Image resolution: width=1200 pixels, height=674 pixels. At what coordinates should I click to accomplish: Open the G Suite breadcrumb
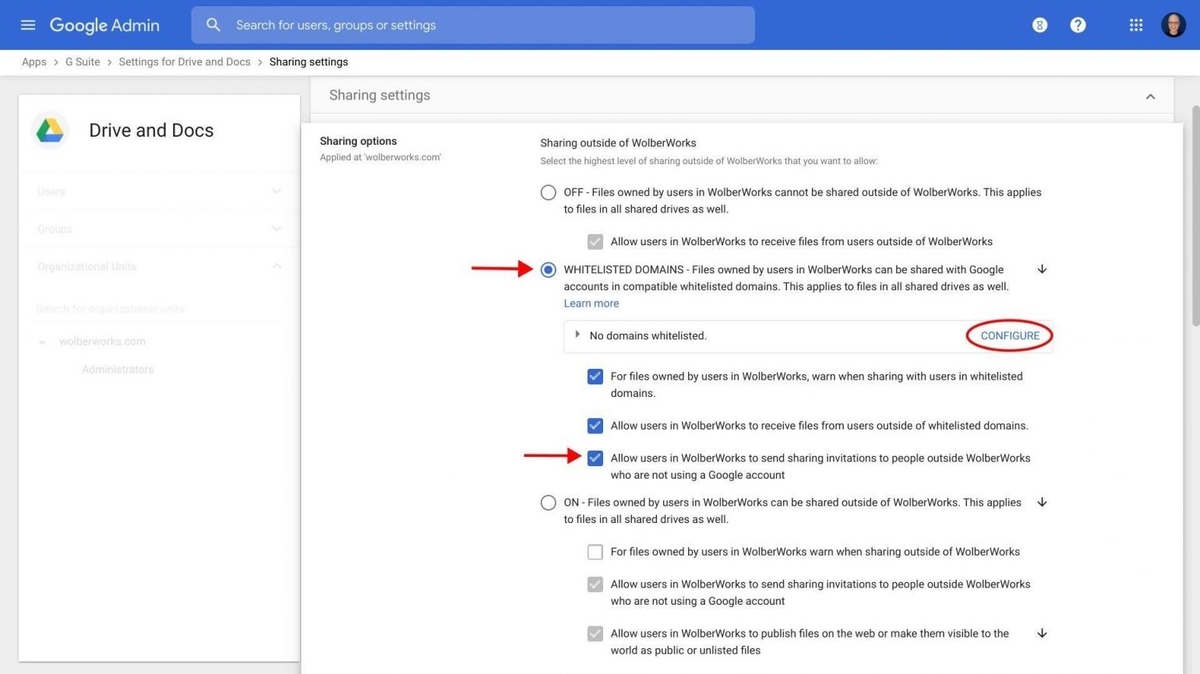(x=81, y=61)
